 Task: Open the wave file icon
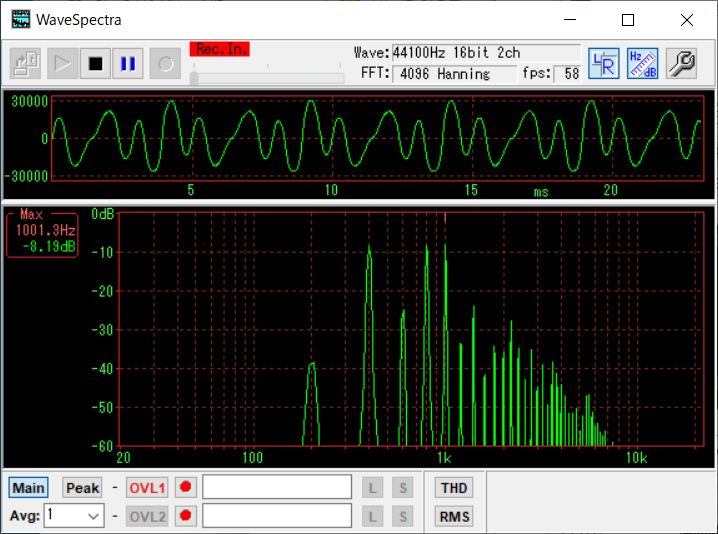(26, 63)
